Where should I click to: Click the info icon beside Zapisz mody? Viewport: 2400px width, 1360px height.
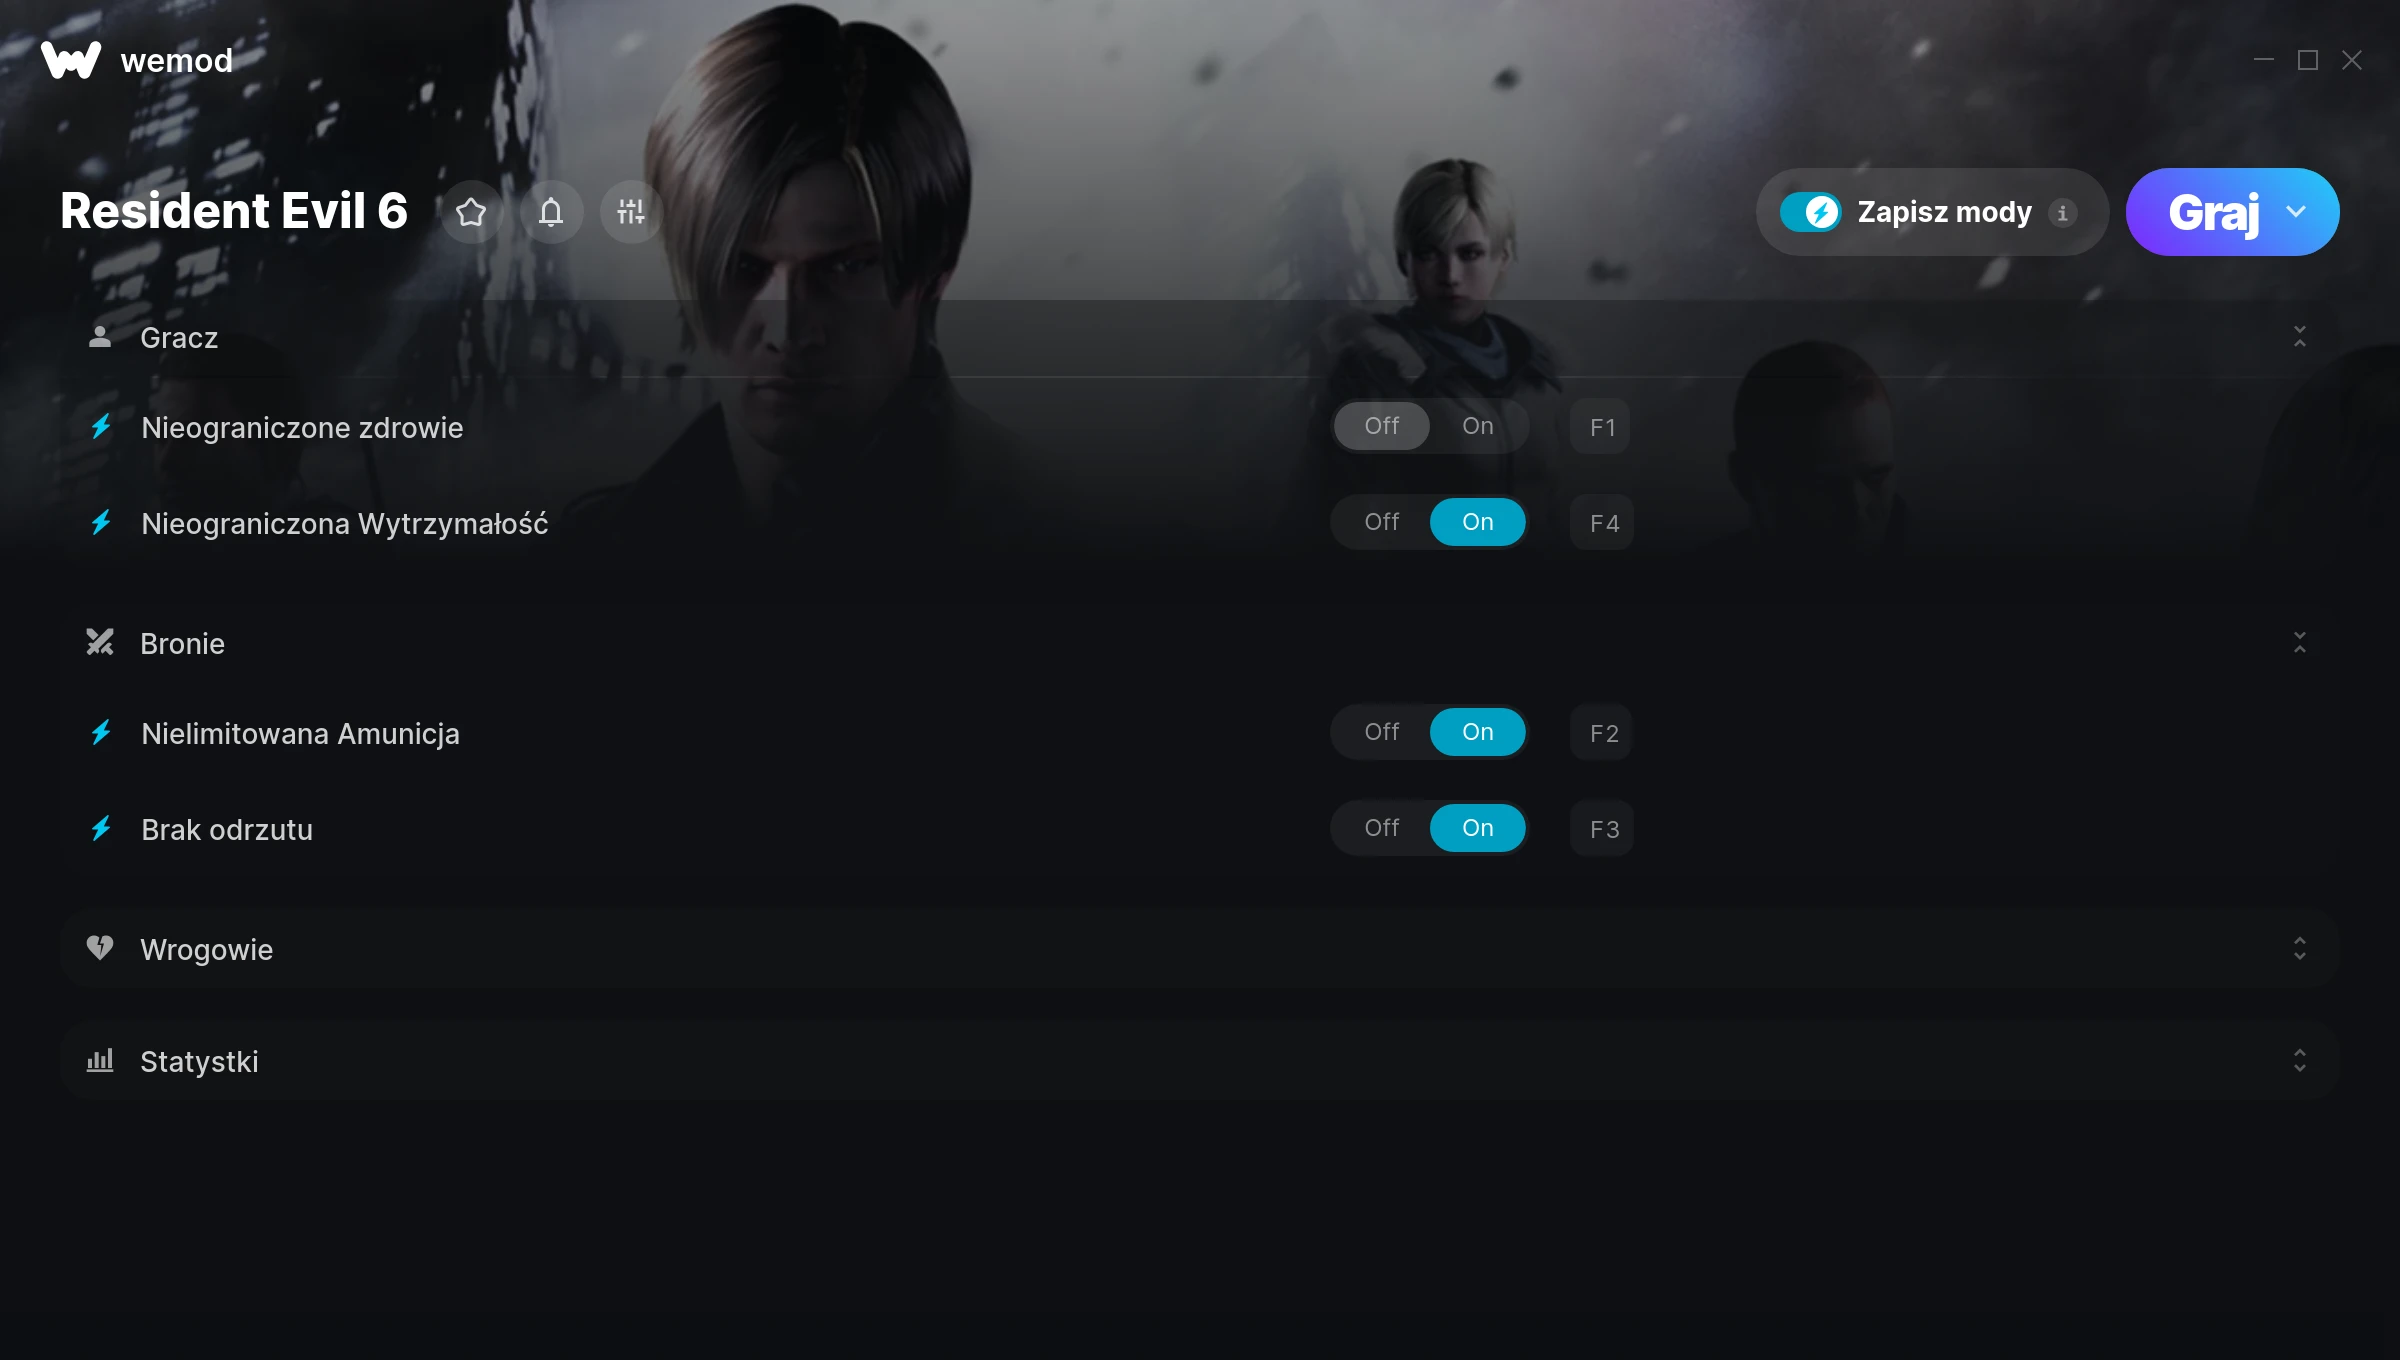[2062, 213]
